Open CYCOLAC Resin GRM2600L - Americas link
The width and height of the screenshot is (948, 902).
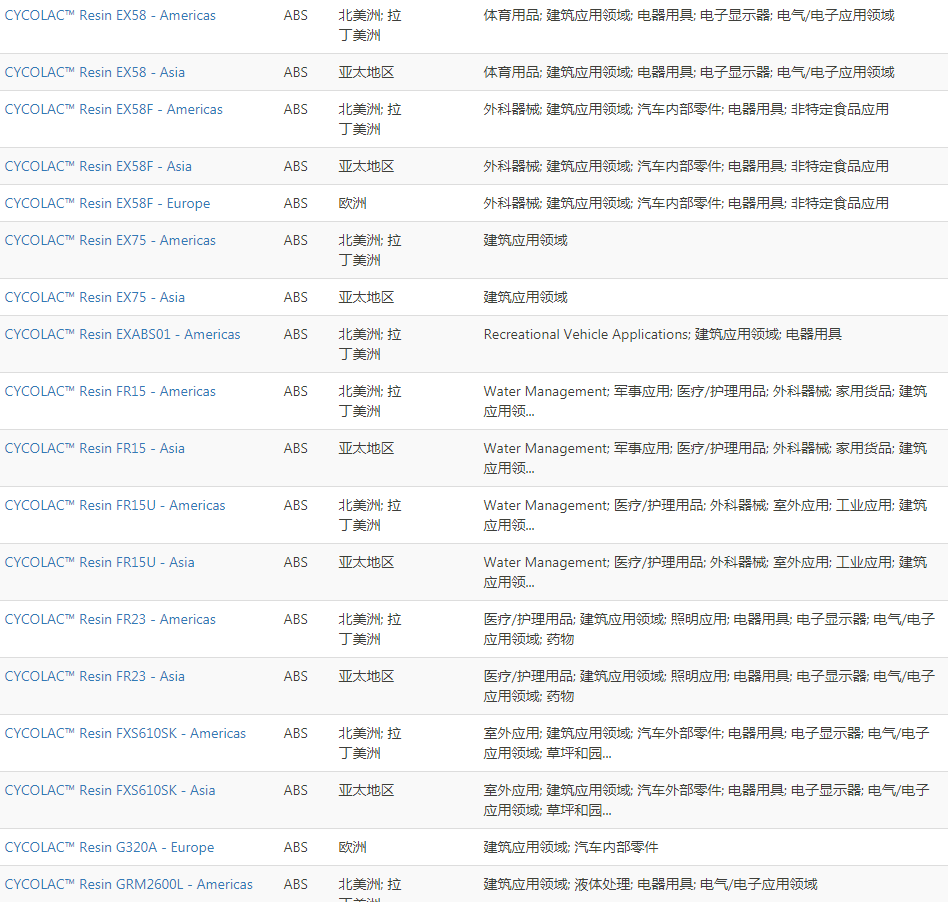[129, 884]
